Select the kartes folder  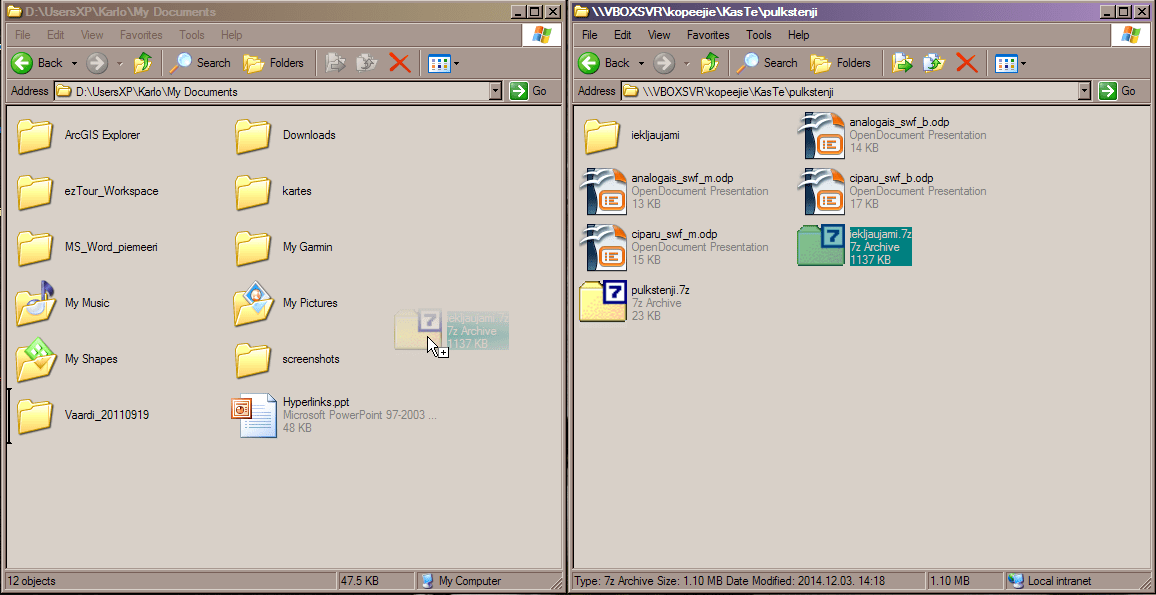point(273,191)
